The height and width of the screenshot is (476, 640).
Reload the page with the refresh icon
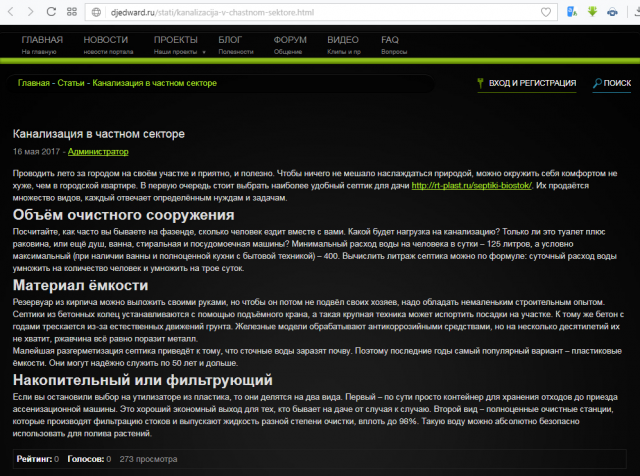coord(51,12)
